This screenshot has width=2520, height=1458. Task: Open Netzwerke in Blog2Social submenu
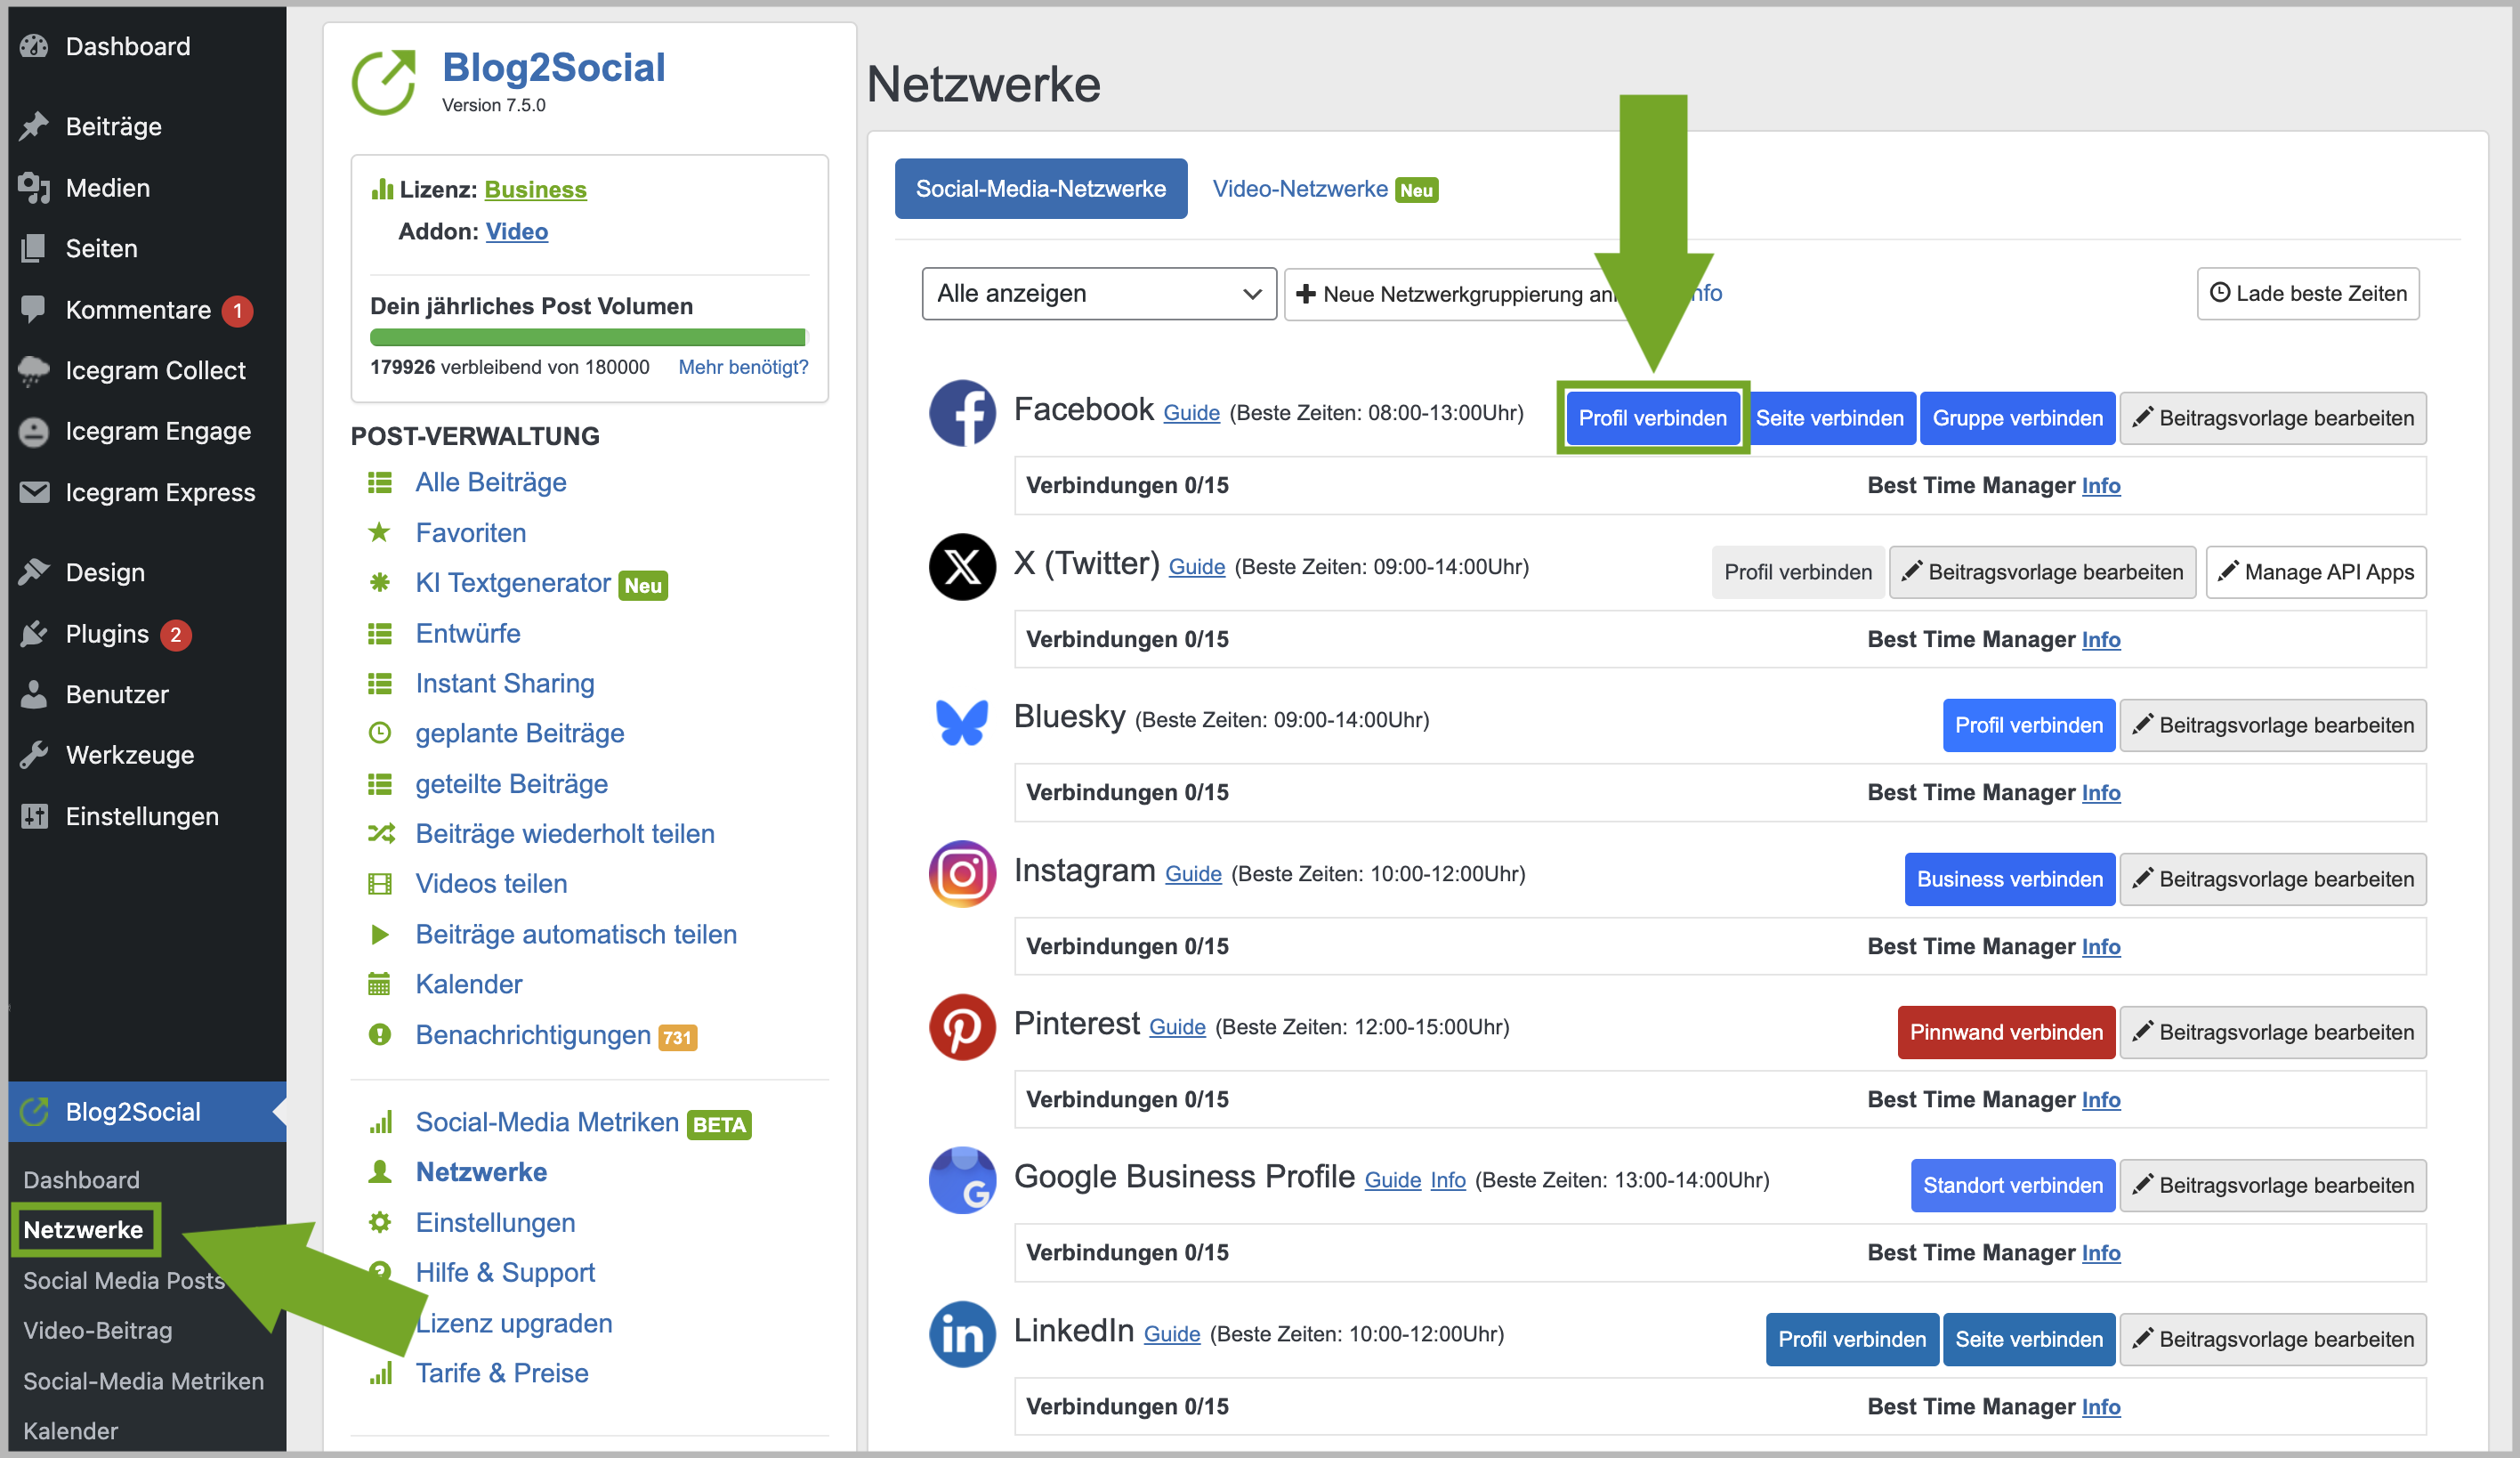pos(84,1229)
